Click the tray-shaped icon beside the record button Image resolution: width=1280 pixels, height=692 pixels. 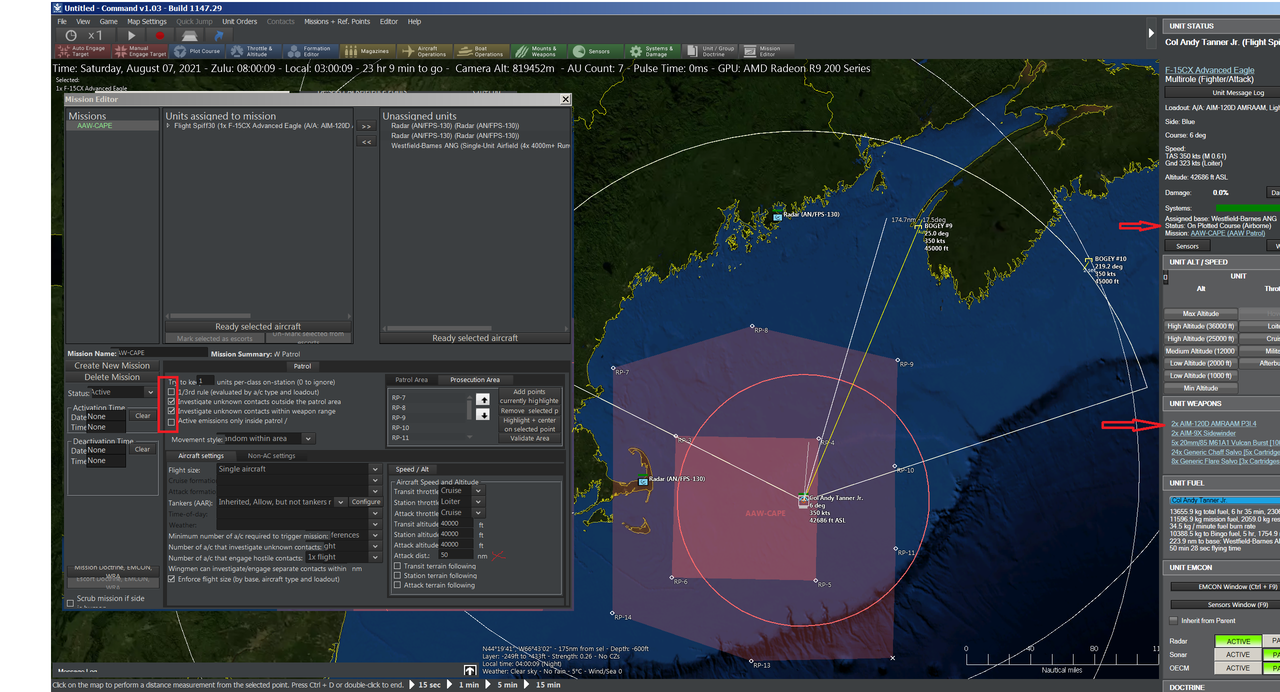188,35
